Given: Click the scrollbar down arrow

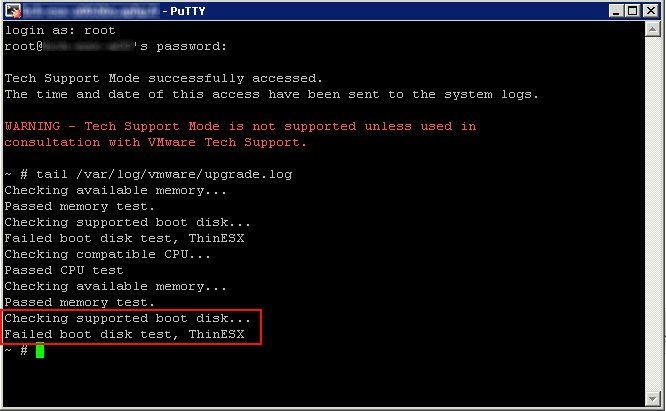Looking at the screenshot, I should pos(652,398).
